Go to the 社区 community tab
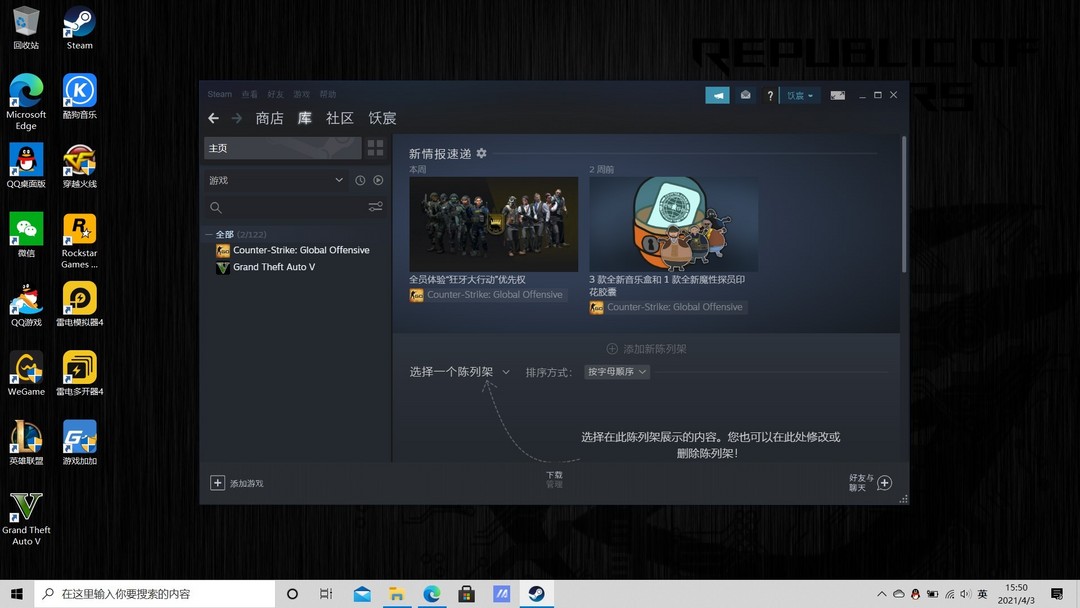This screenshot has height=608, width=1080. (340, 118)
